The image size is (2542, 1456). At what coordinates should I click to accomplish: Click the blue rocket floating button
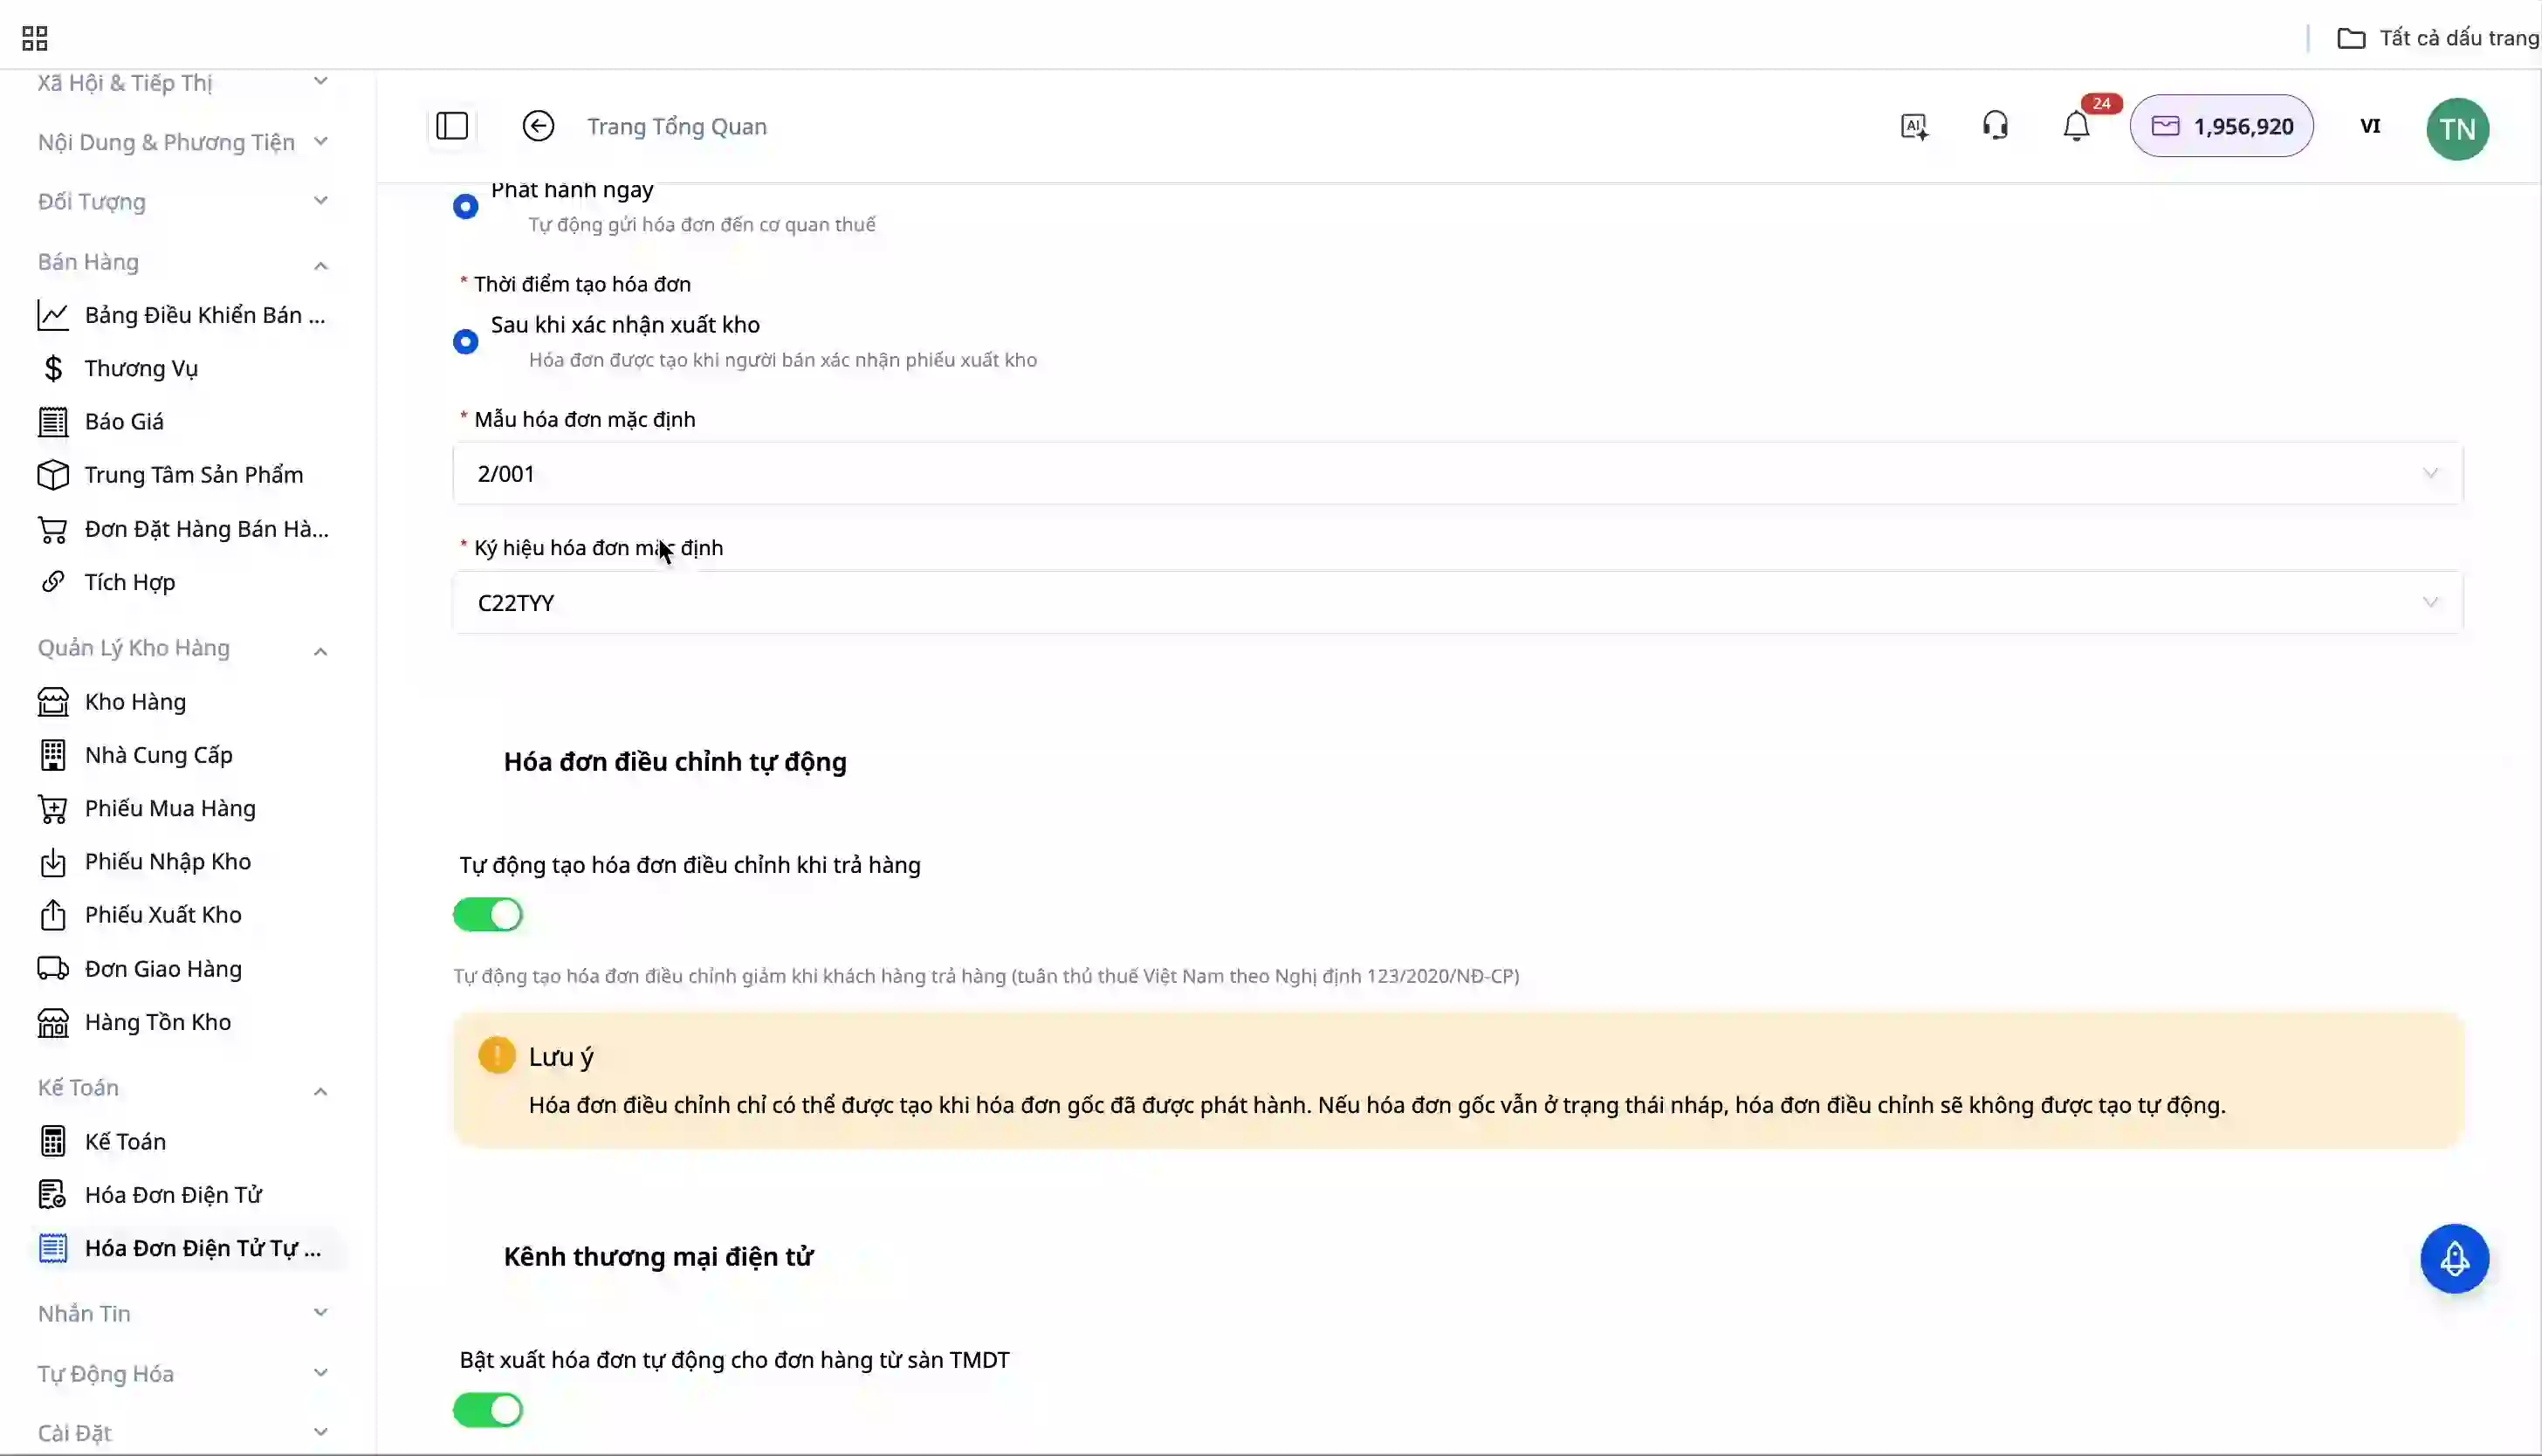(x=2454, y=1258)
